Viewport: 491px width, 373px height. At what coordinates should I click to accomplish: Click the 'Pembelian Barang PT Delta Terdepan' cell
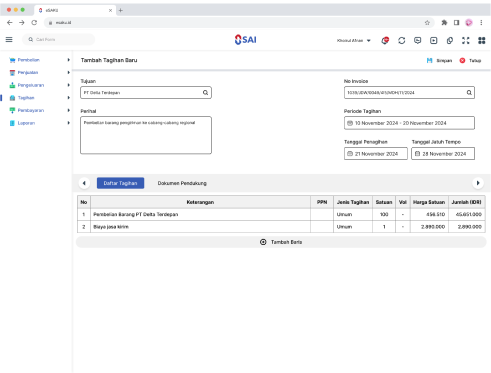pos(200,214)
